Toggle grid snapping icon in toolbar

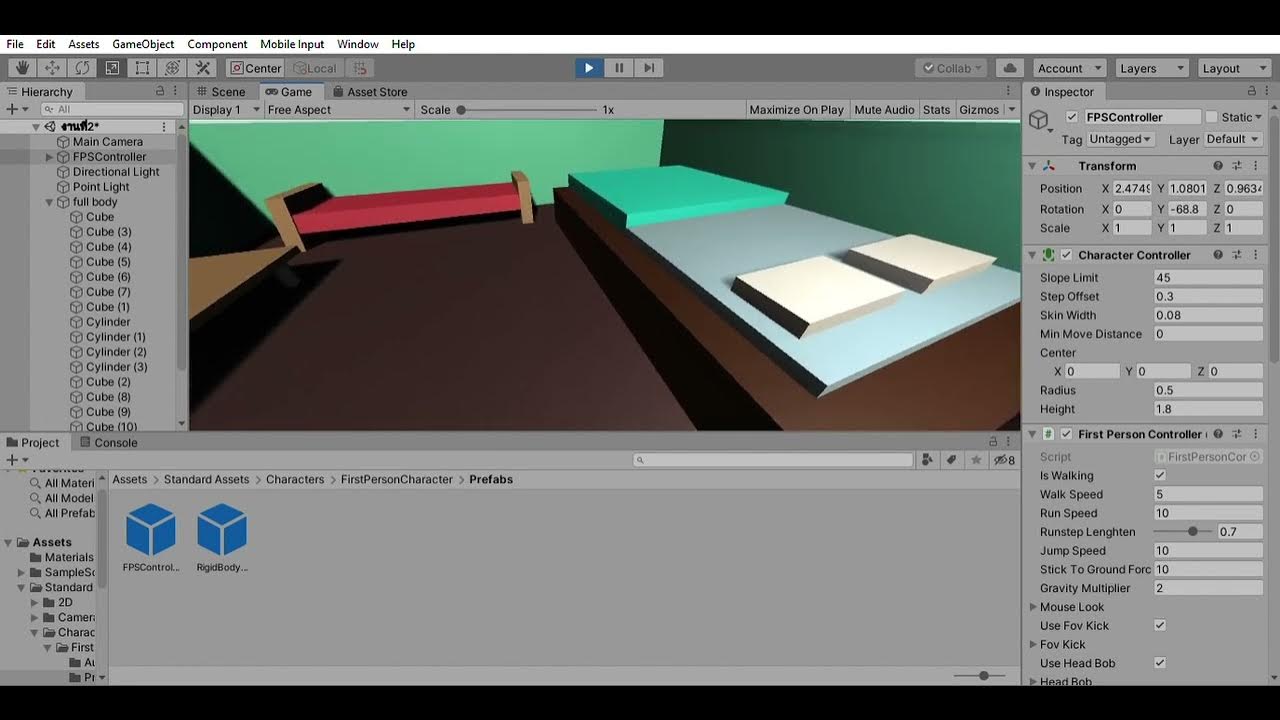click(x=361, y=68)
